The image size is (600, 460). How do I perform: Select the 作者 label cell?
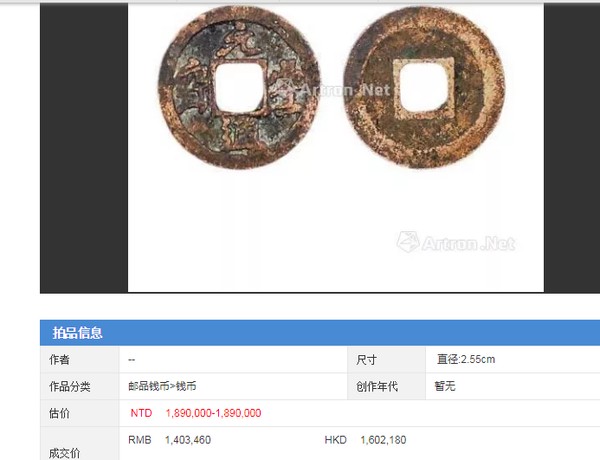(80, 359)
